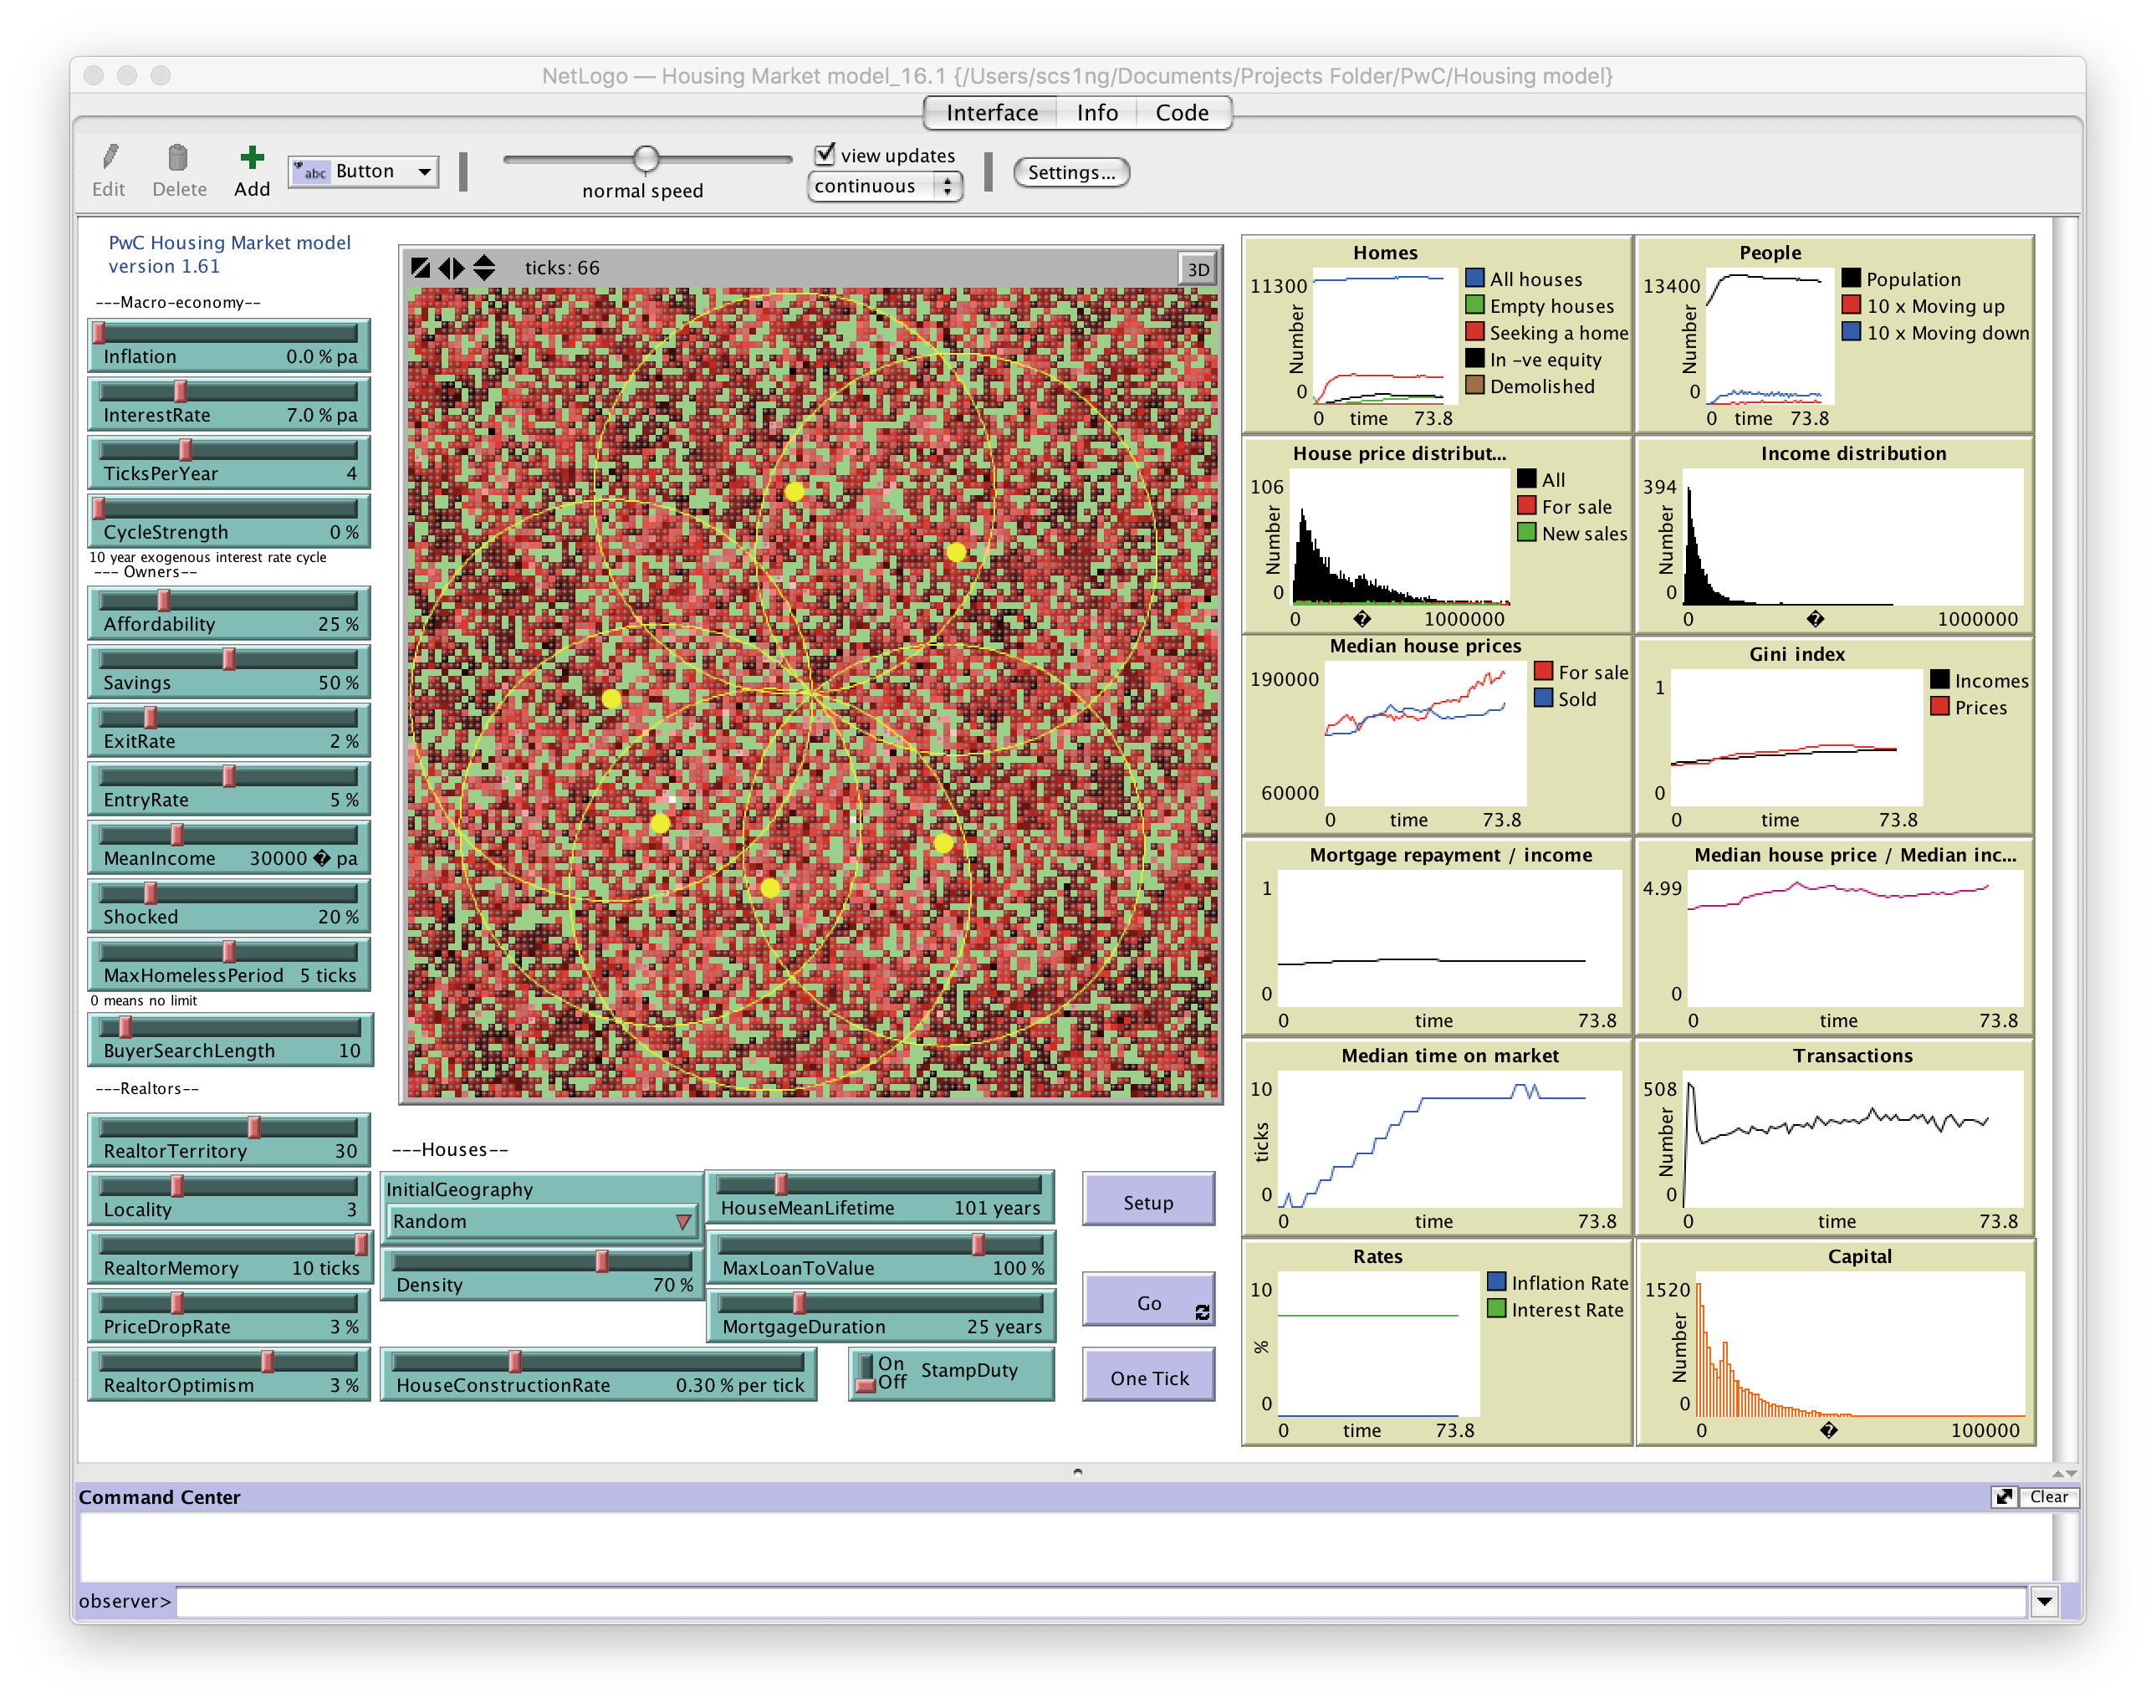Click the PriceDropRate slider

(x=229, y=1316)
